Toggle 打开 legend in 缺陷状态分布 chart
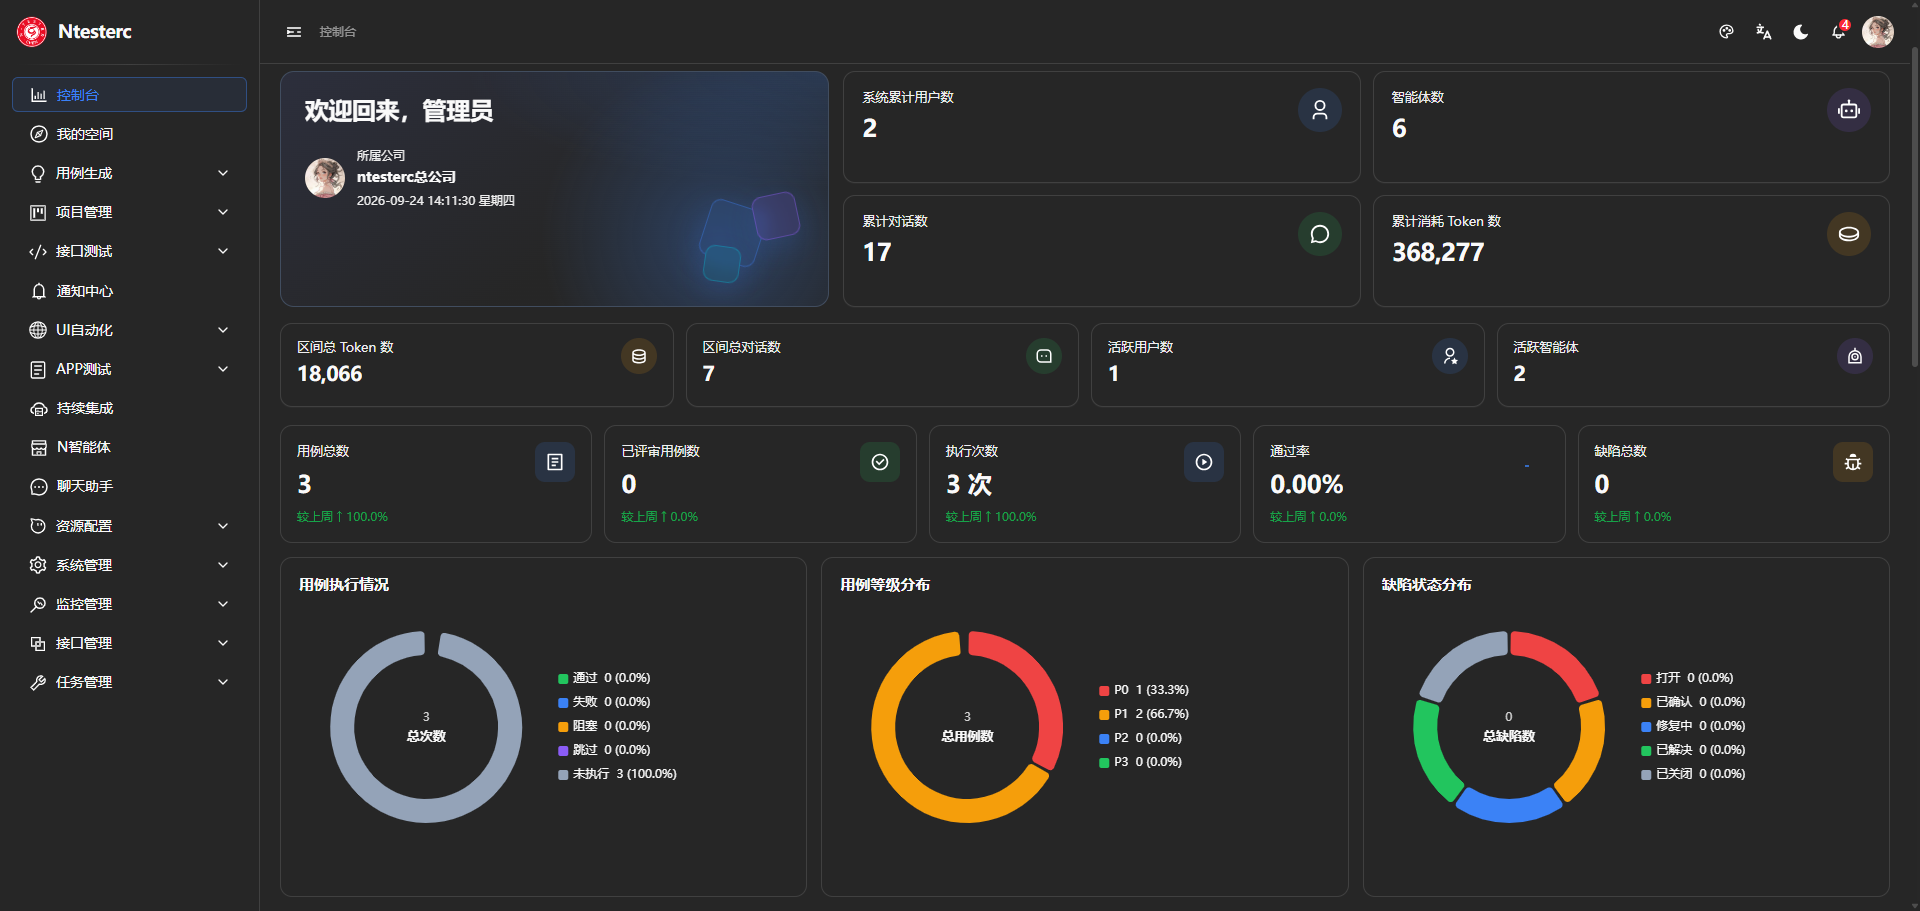This screenshot has width=1920, height=911. coord(1687,678)
